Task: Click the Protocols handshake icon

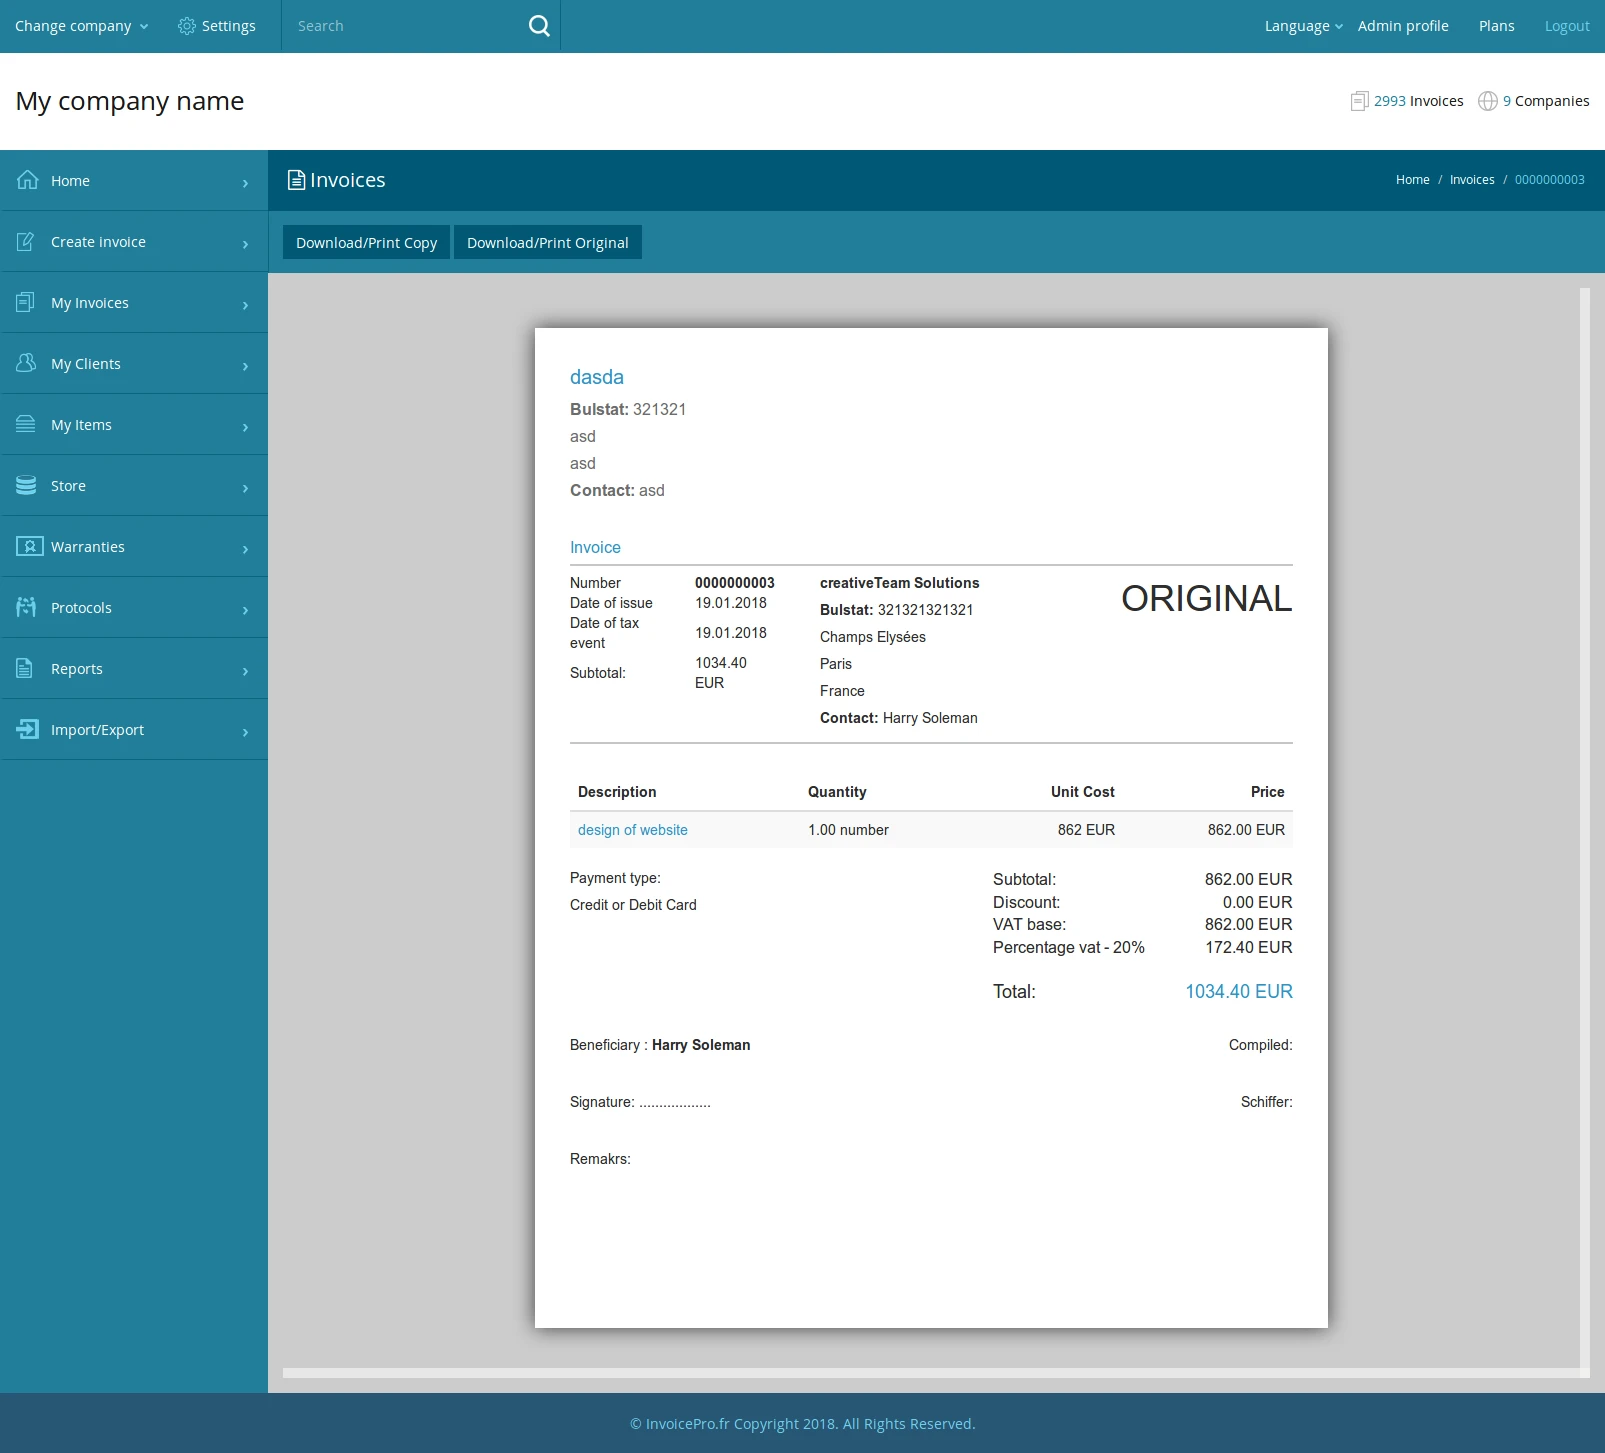Action: click(x=26, y=607)
